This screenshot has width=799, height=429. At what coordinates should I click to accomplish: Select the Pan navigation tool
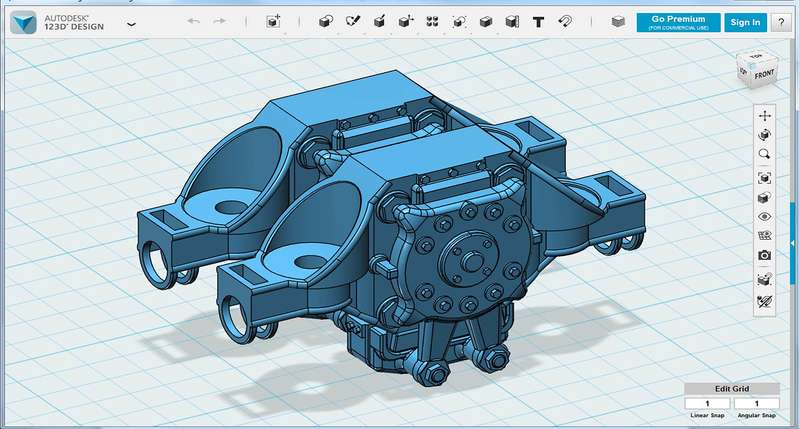(765, 116)
